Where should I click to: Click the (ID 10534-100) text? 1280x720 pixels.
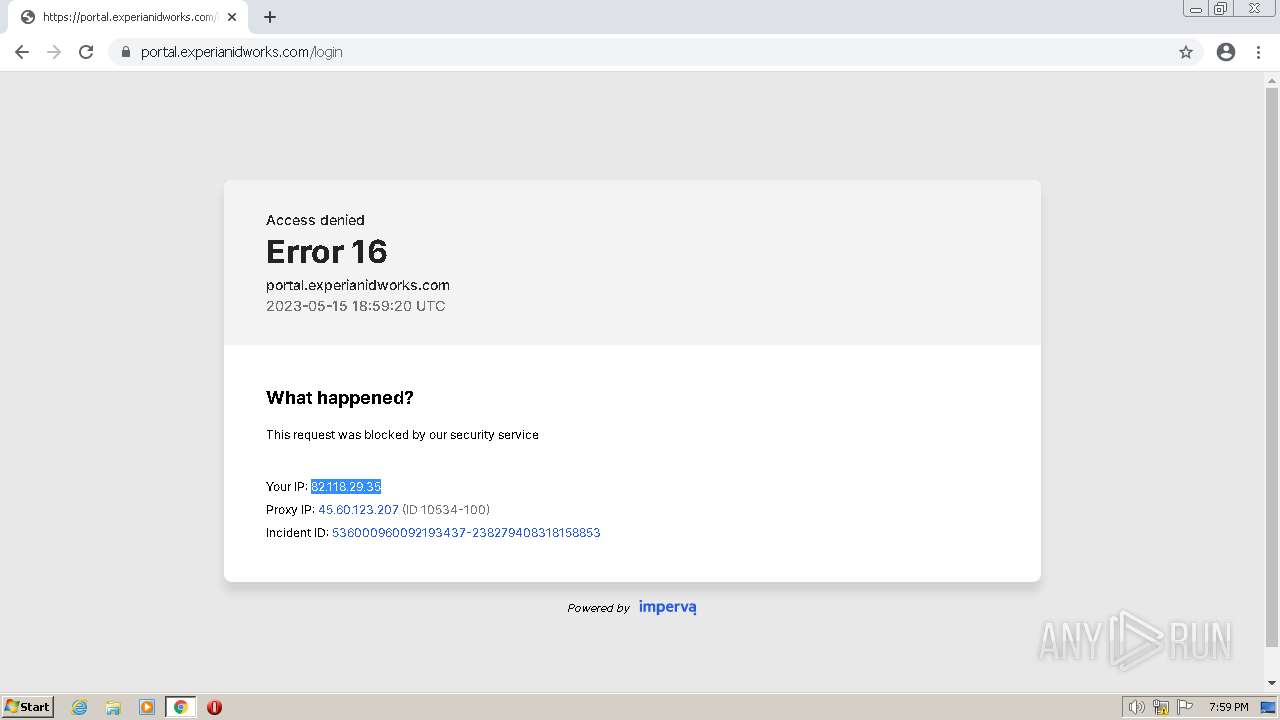[446, 510]
